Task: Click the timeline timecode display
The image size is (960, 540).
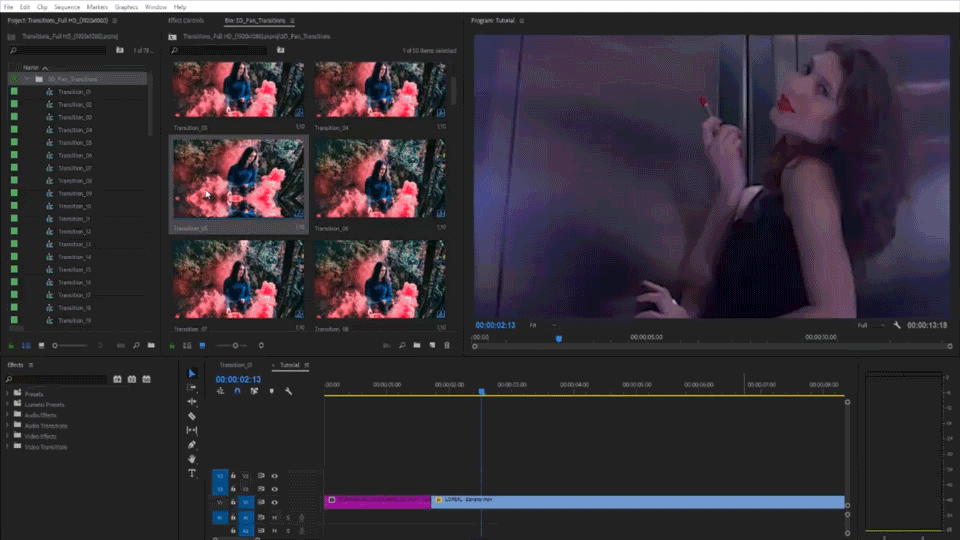Action: click(238, 380)
